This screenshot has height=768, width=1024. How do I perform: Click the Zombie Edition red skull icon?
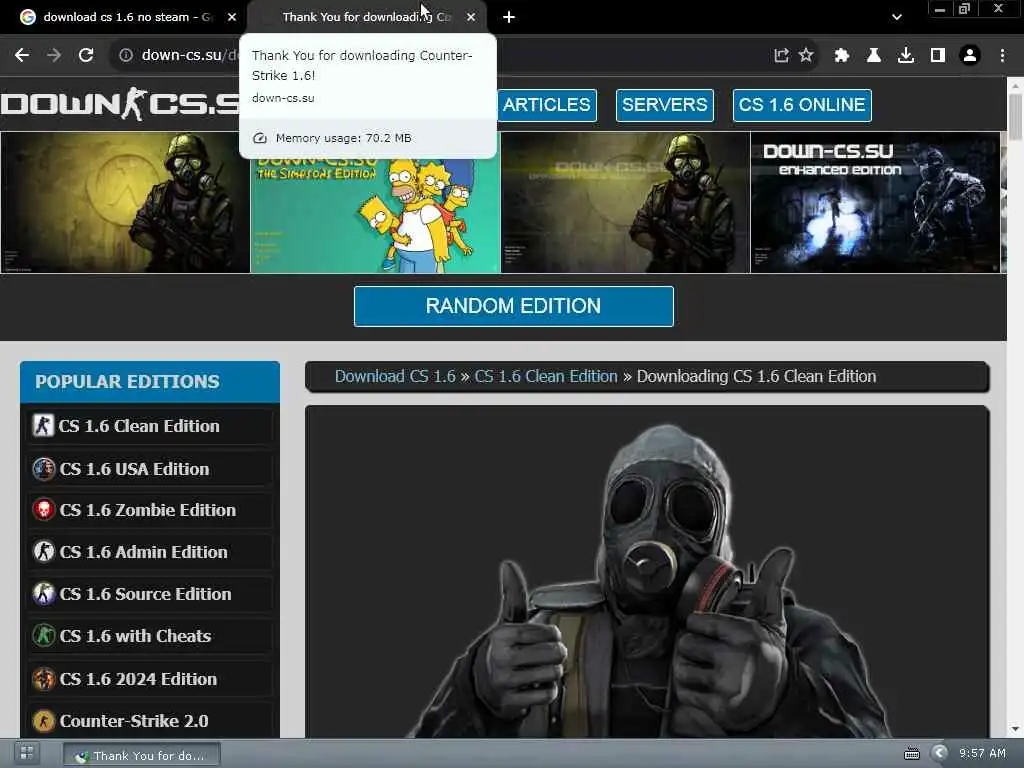(44, 510)
